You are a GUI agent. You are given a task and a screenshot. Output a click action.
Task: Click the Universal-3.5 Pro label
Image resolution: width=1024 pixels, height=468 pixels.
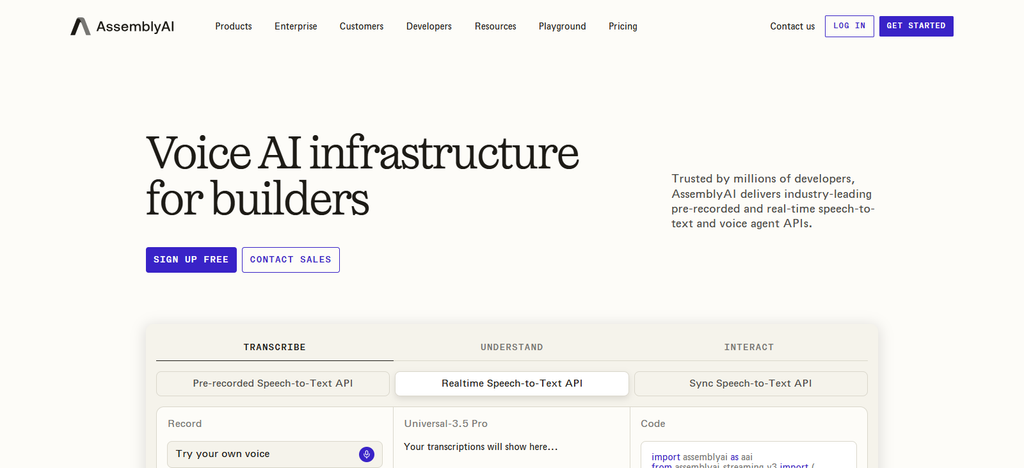[445, 424]
